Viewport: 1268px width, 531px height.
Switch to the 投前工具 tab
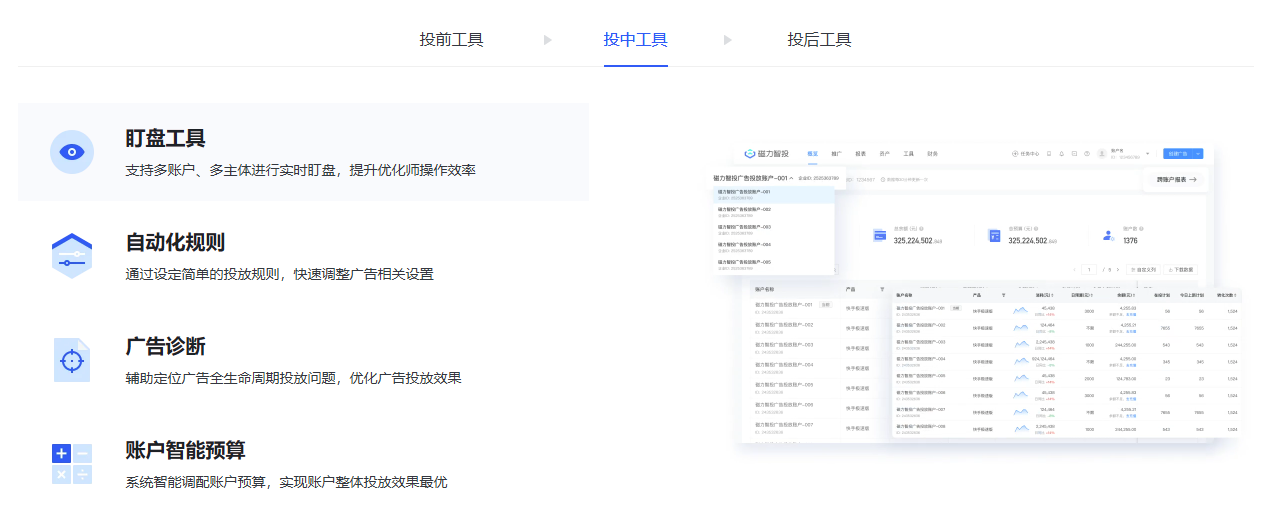coord(451,40)
